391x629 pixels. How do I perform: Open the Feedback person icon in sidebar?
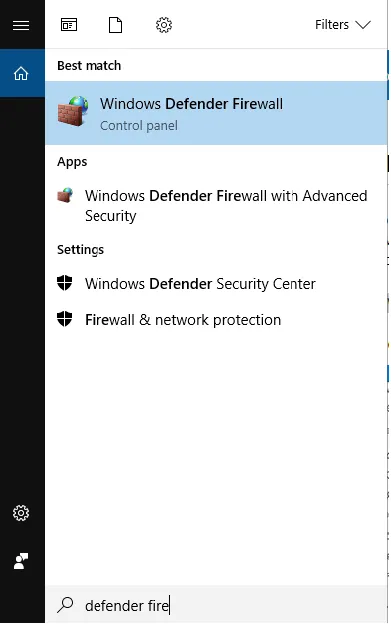(x=21, y=561)
